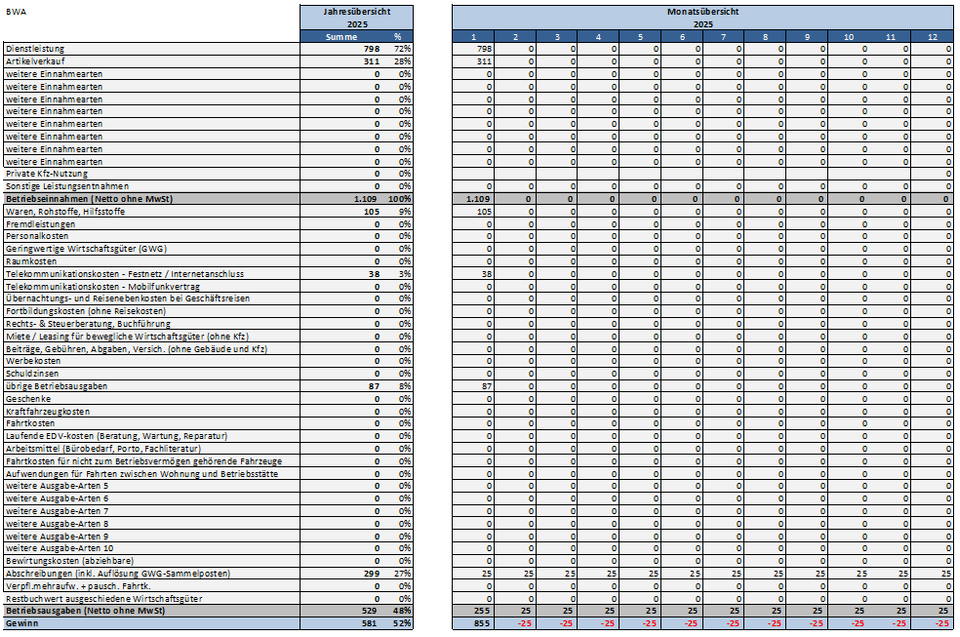
Task: Select Arbeitsmittel (Bürobedarf, Porto, Fachliteratur) label
Action: pyautogui.click(x=103, y=449)
